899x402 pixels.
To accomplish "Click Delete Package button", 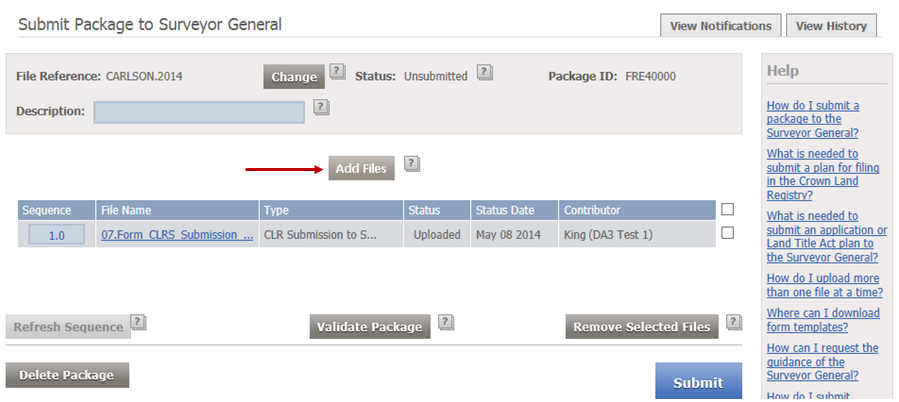I will coord(67,375).
